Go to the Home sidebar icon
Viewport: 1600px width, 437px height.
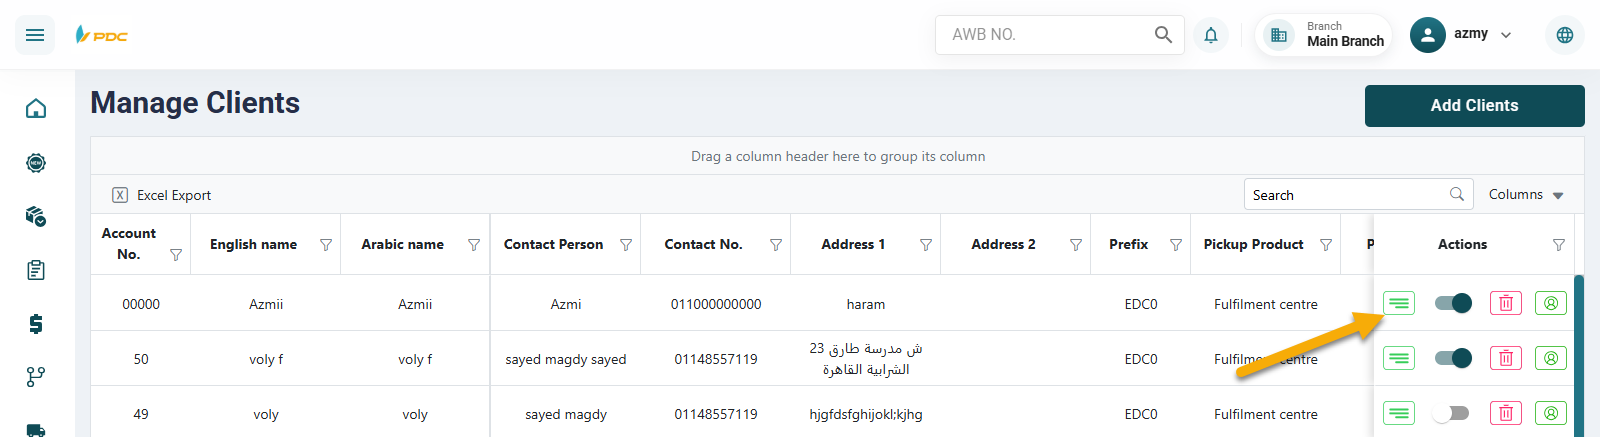[x=36, y=108]
